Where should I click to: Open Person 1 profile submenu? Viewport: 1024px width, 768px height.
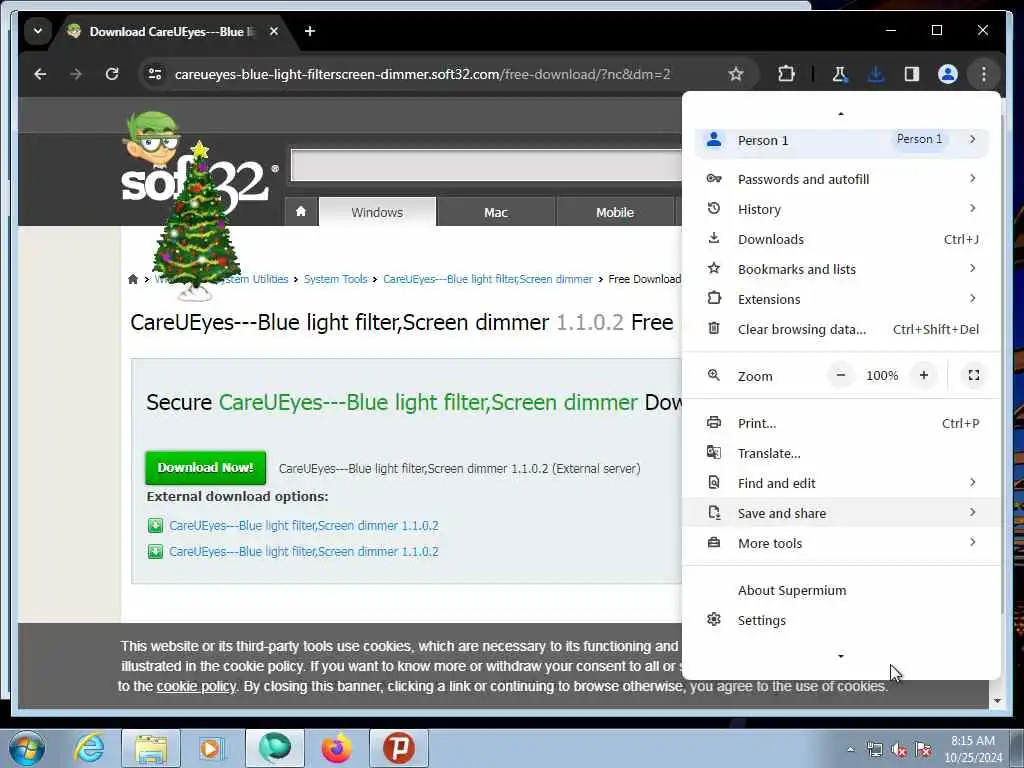[841, 140]
